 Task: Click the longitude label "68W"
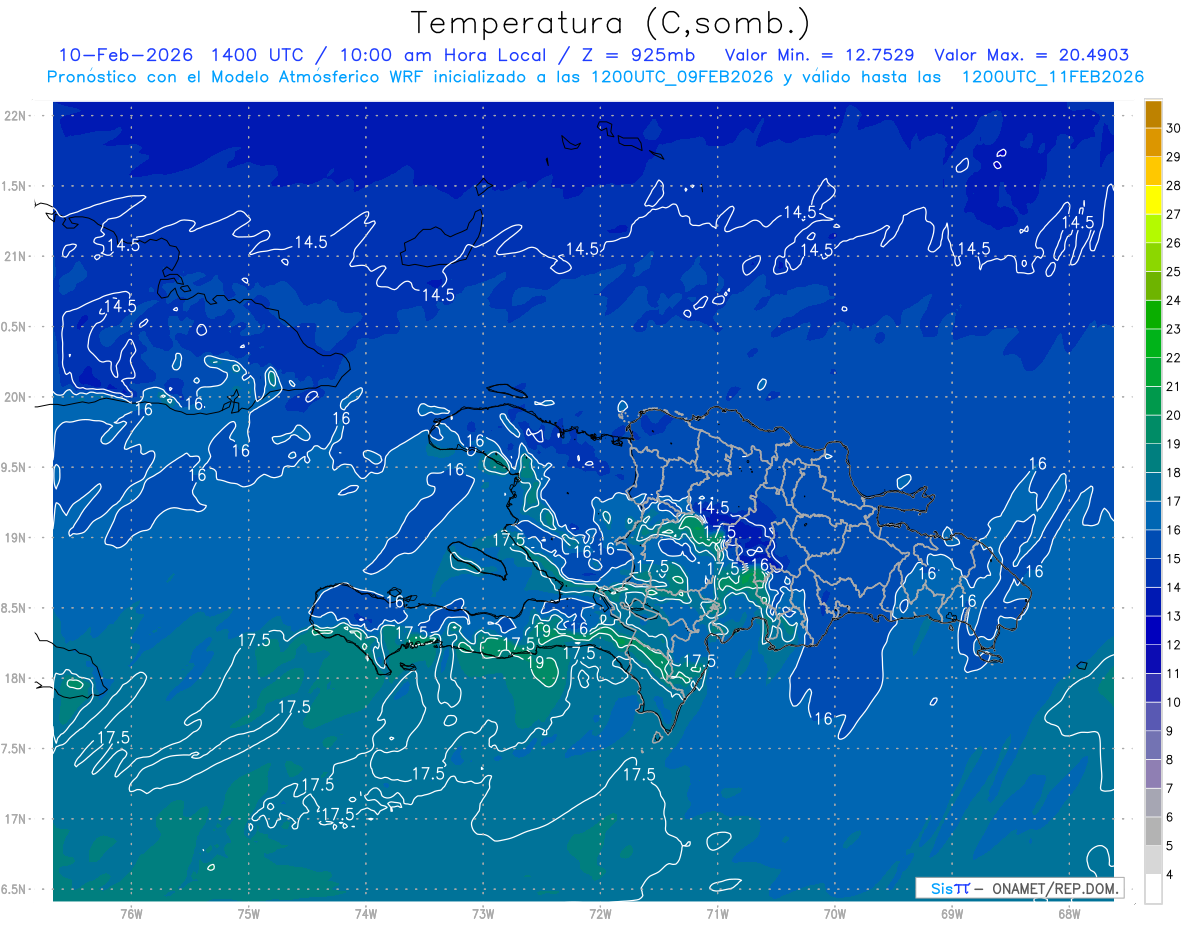[1069, 914]
